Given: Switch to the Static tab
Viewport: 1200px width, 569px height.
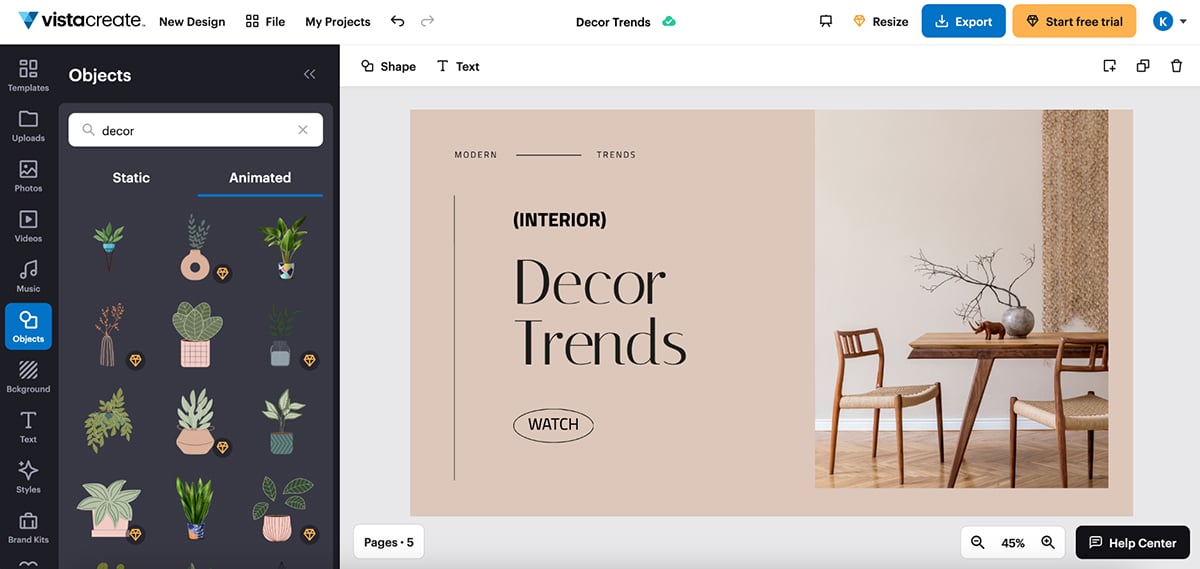Looking at the screenshot, I should [131, 178].
